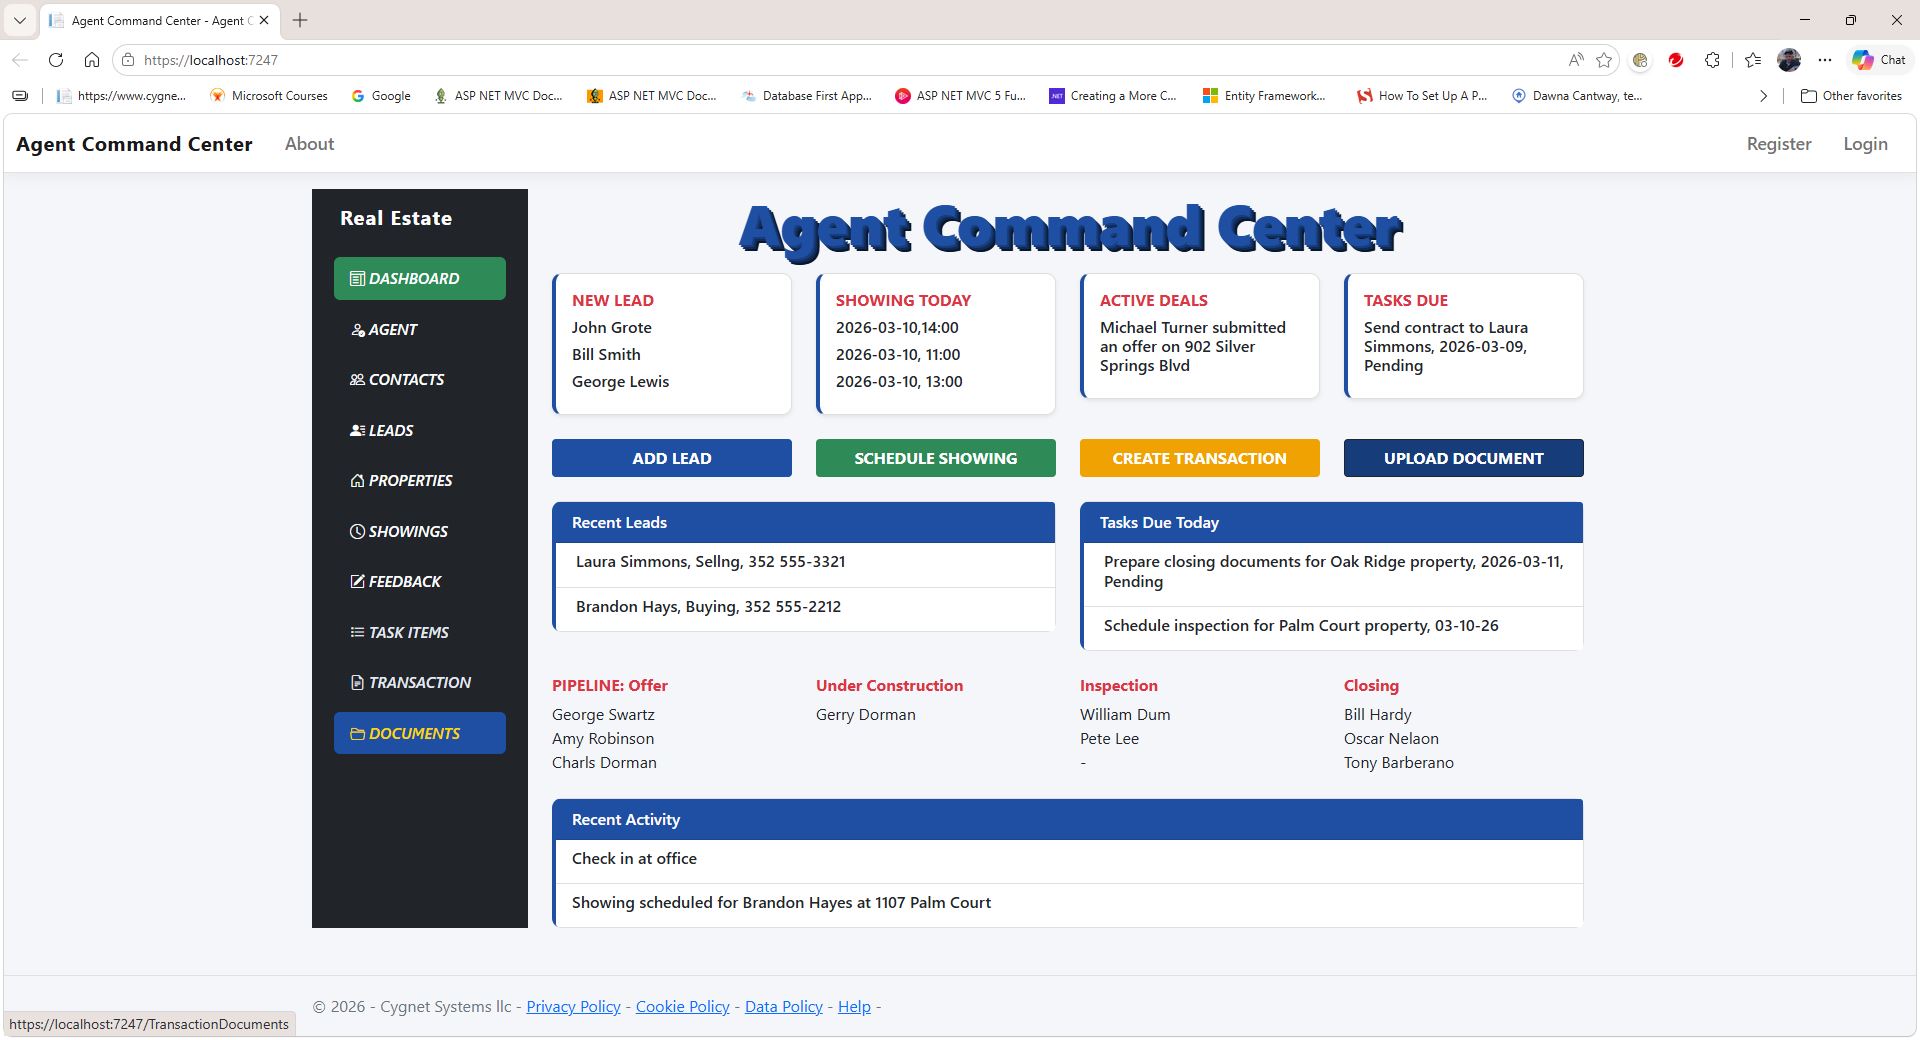Expand the browser tab list chevron
Viewport: 1920px width, 1040px height.
pyautogui.click(x=19, y=20)
